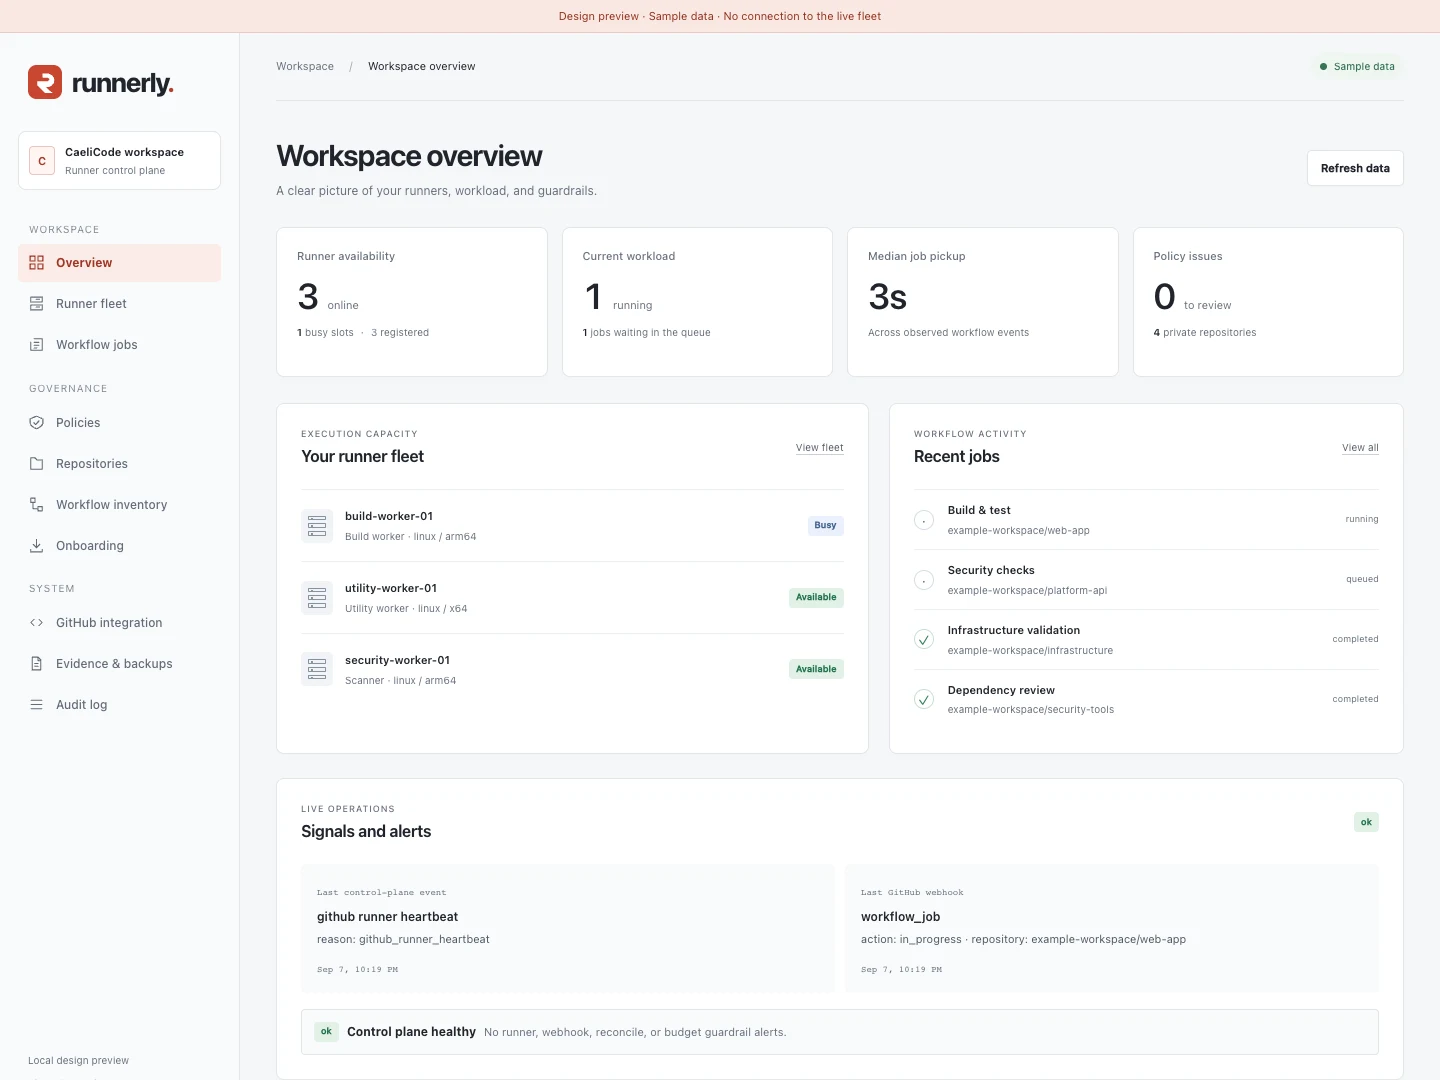Click View all recent jobs link

click(x=1360, y=448)
